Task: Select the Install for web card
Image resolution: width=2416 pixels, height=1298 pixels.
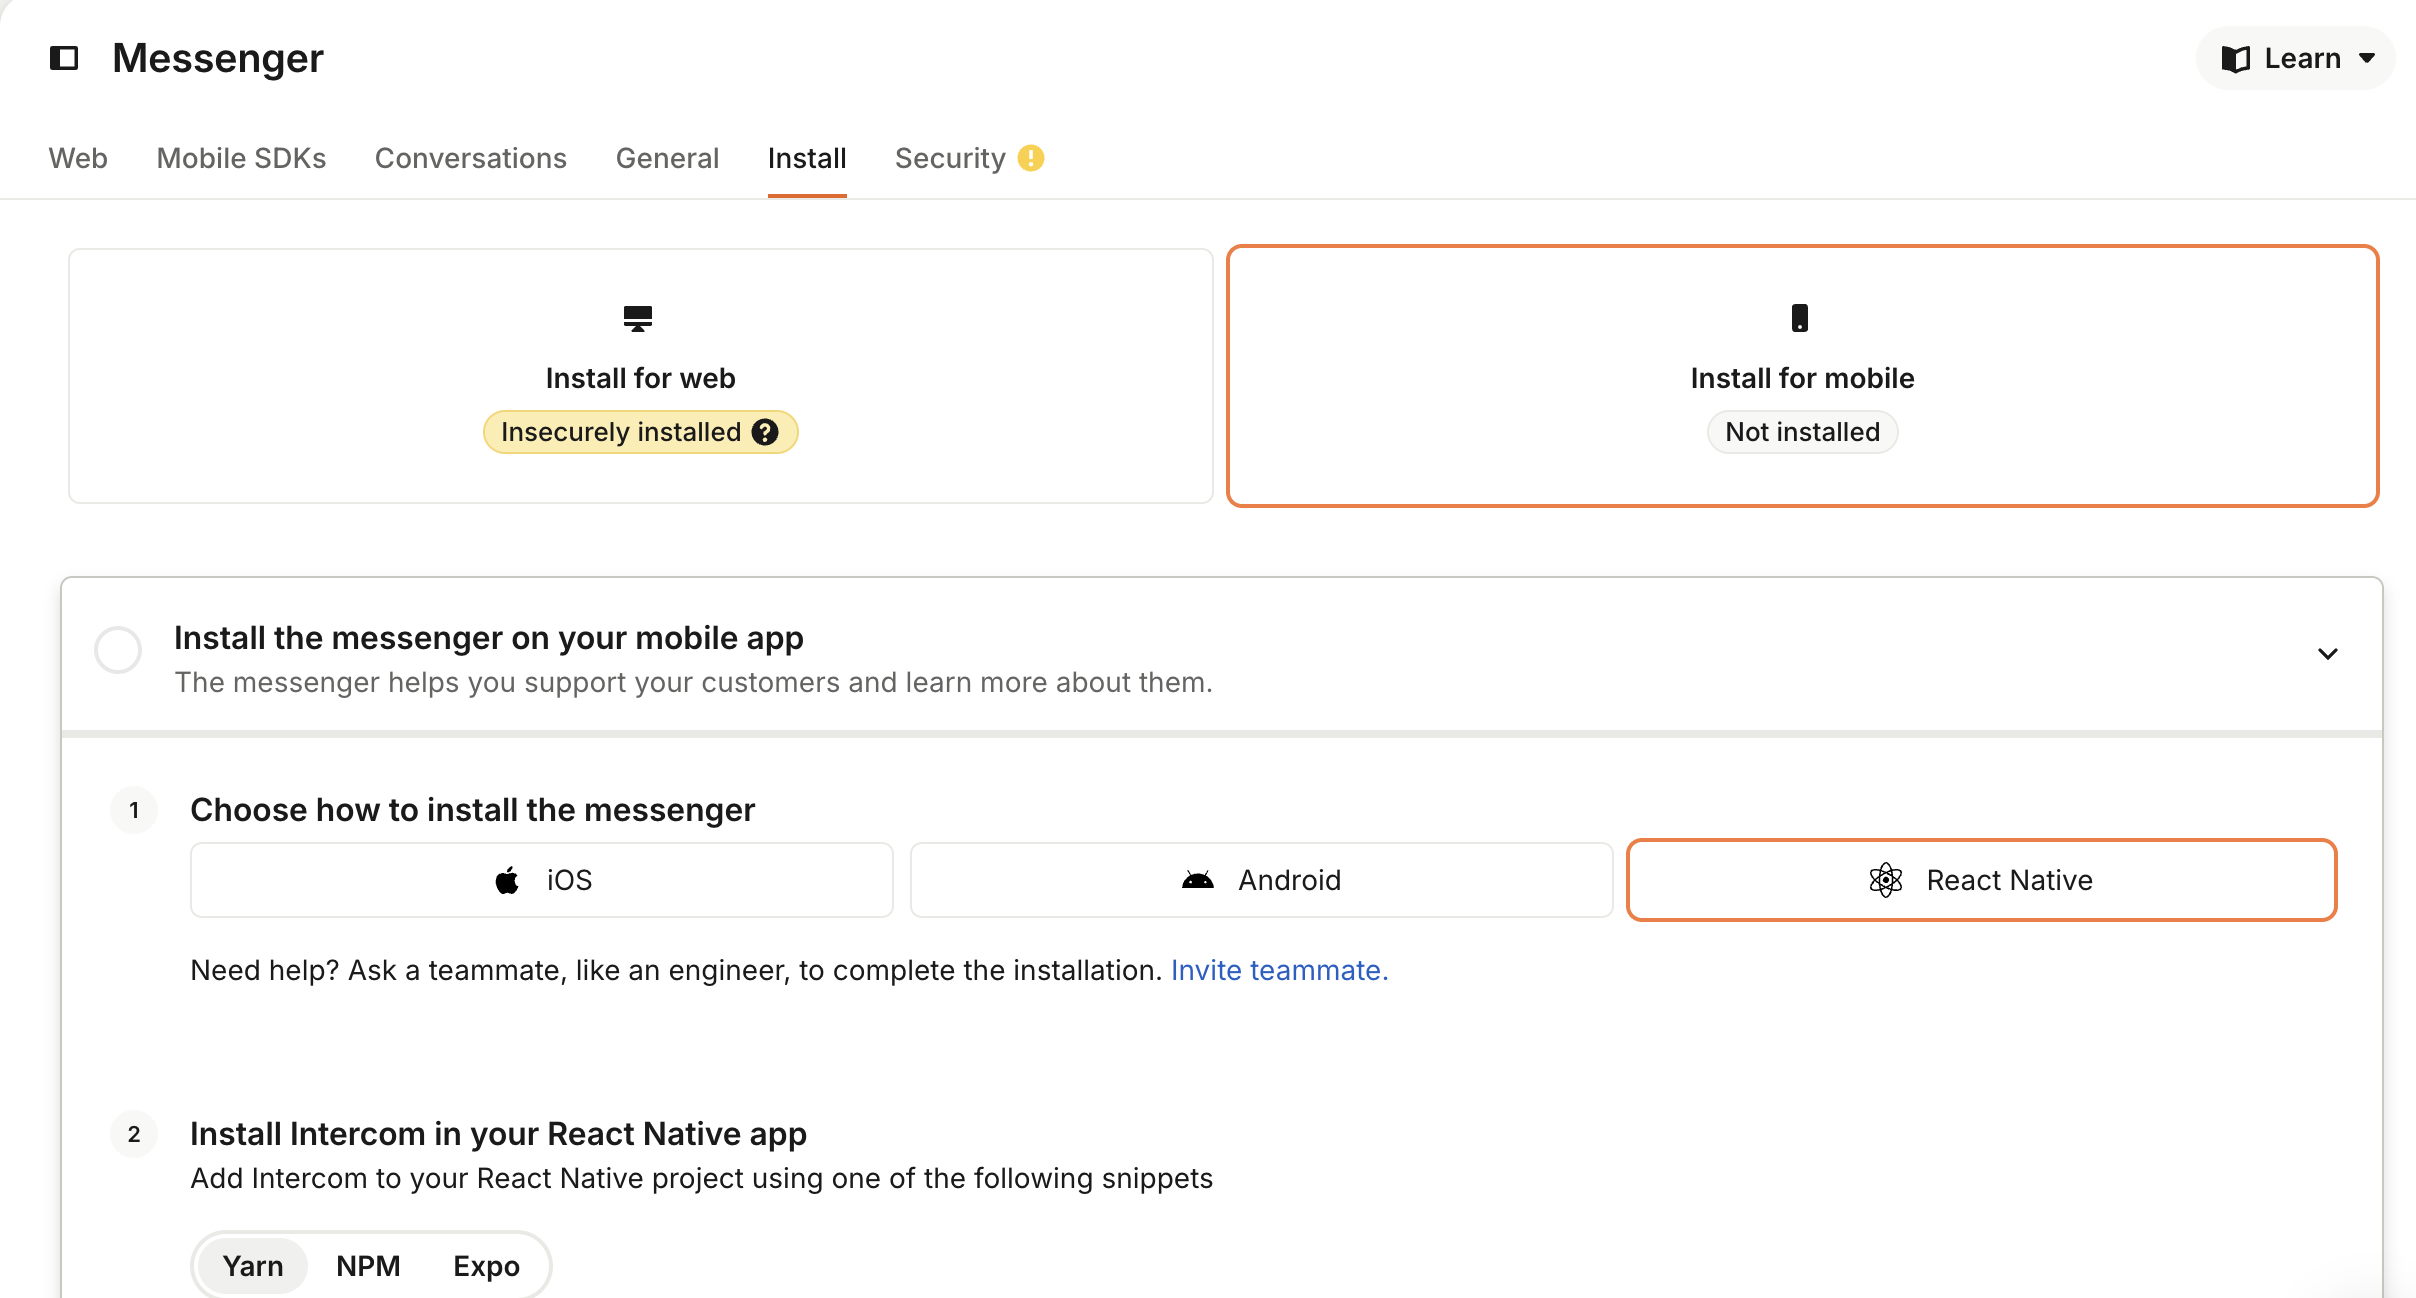Action: (641, 376)
